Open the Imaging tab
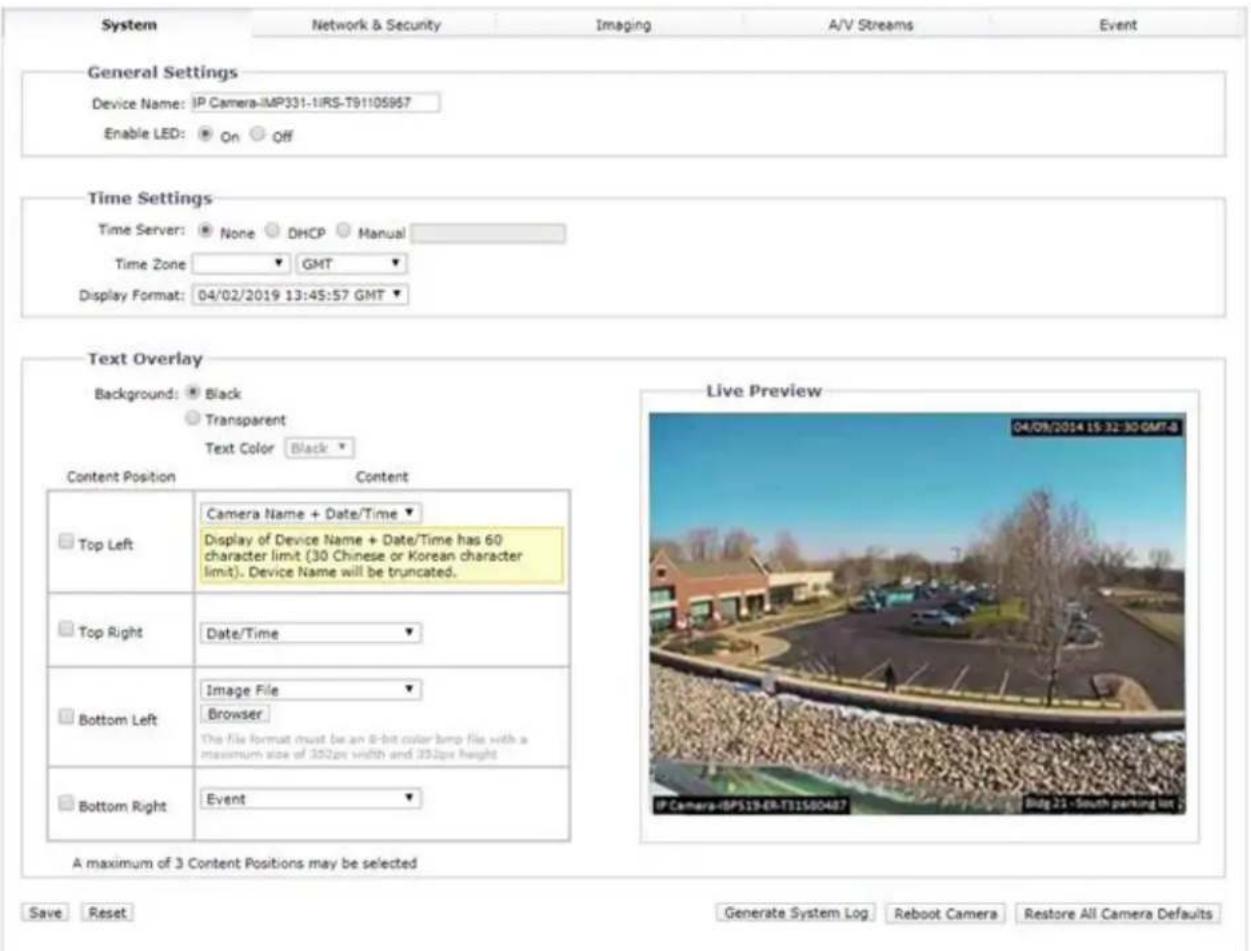1251x951 pixels. point(623,25)
